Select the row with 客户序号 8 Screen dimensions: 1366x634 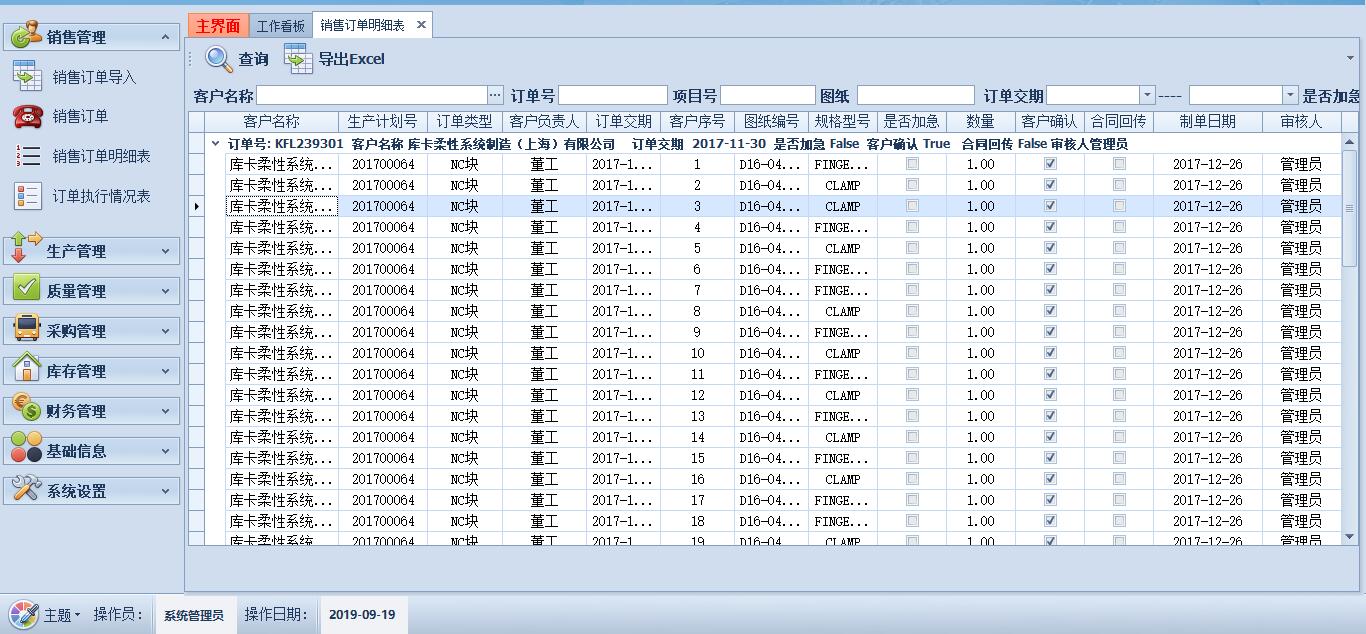coord(771,311)
